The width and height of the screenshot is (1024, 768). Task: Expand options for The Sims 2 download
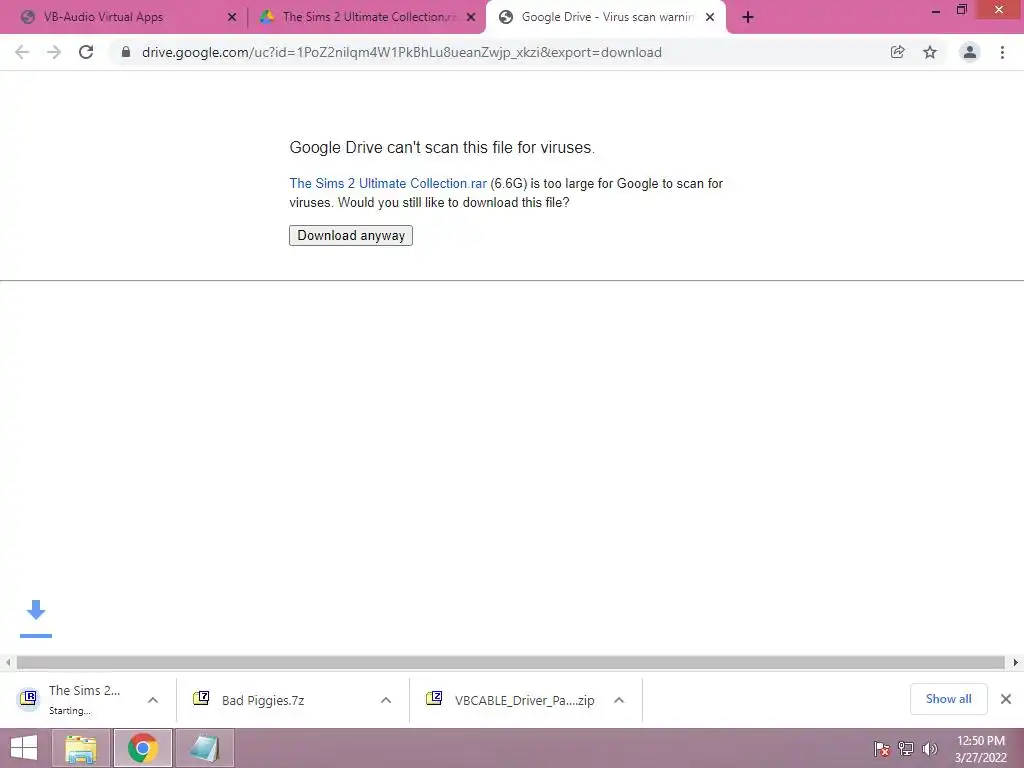click(153, 700)
